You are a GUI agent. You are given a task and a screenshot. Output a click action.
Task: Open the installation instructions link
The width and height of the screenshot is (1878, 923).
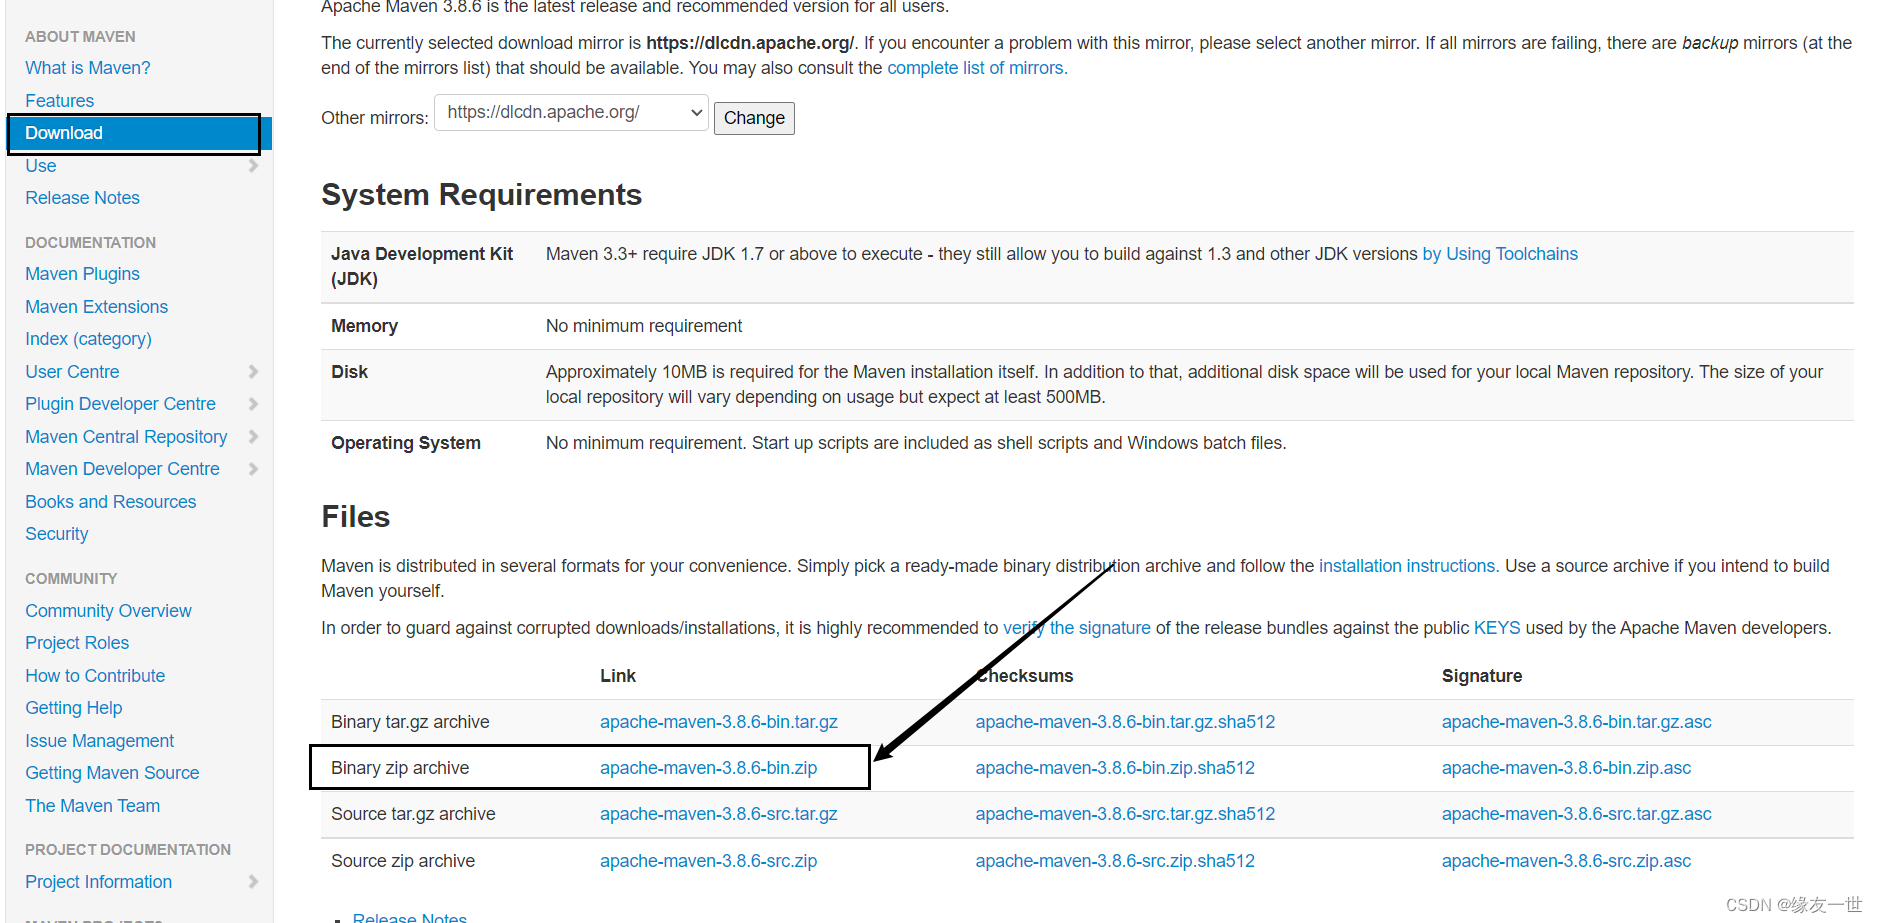coord(1407,566)
